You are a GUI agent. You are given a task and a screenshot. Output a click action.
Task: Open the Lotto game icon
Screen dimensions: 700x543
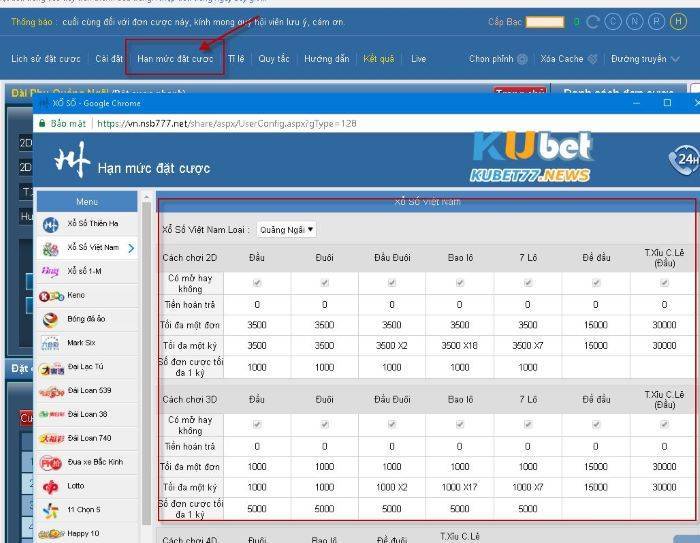coord(51,486)
